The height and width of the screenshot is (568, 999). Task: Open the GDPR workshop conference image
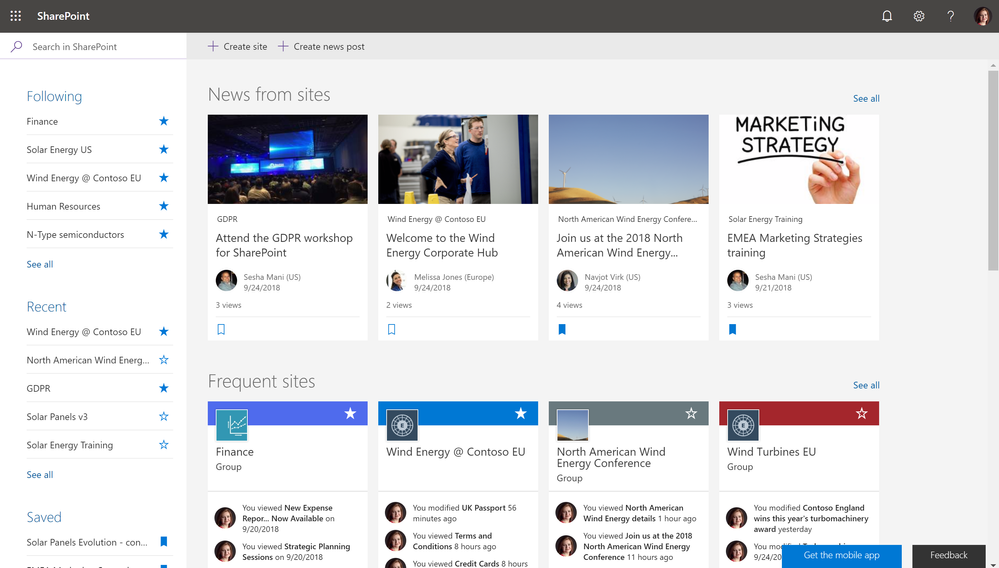287,159
